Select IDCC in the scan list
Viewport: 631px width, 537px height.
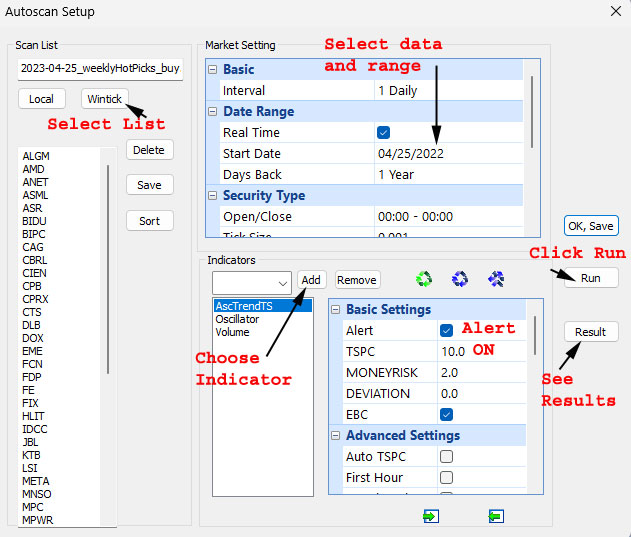pyautogui.click(x=35, y=429)
